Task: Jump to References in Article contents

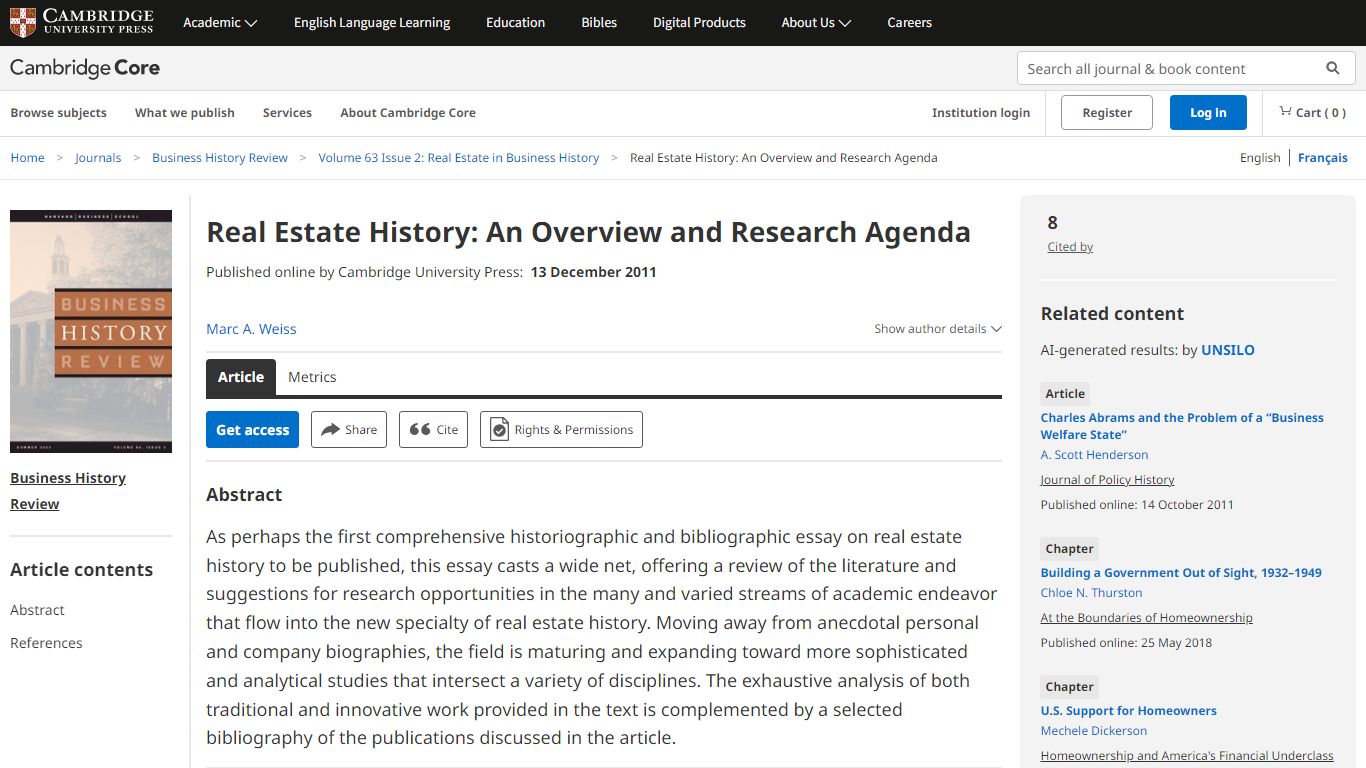Action: 46,643
